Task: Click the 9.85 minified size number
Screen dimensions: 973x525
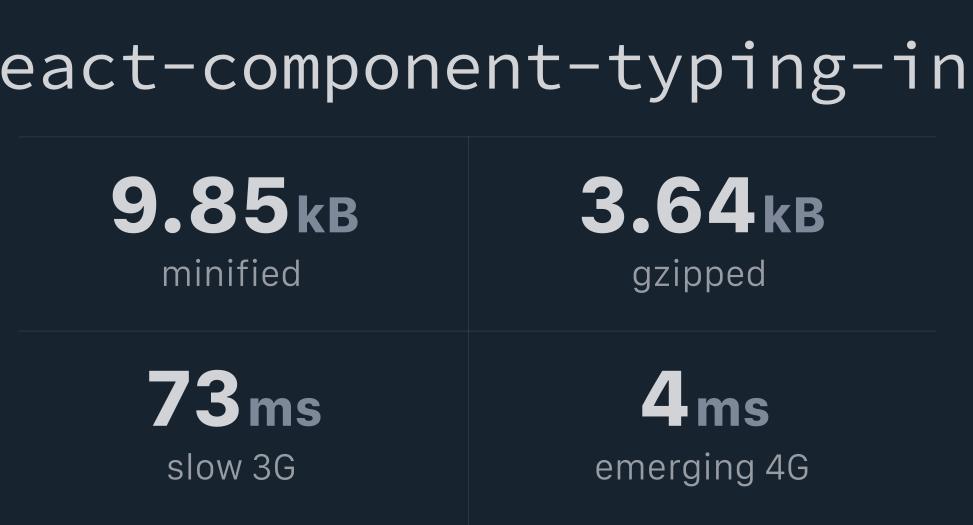Action: click(x=200, y=205)
